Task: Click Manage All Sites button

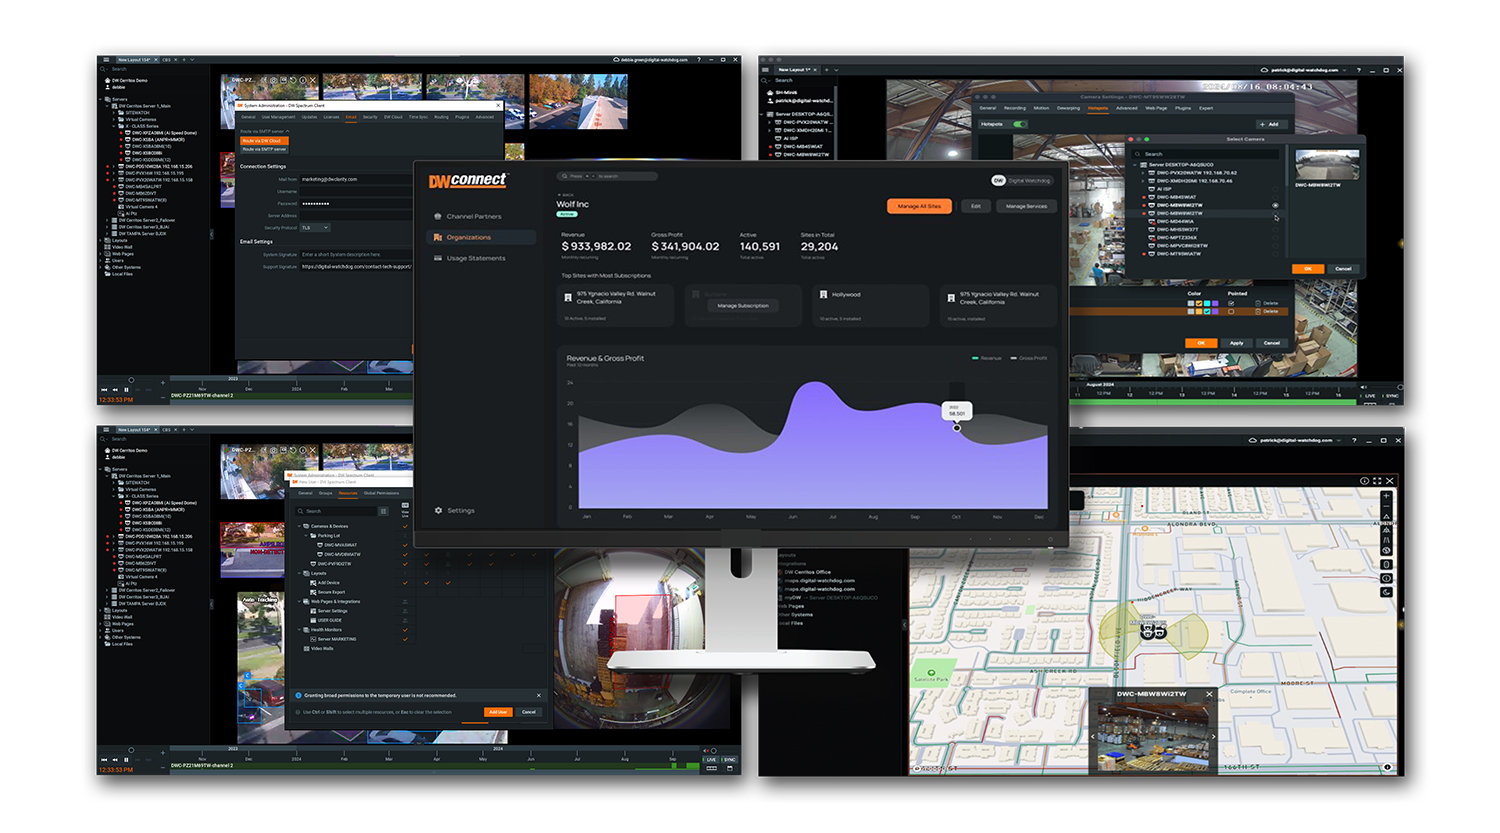Action: (919, 206)
